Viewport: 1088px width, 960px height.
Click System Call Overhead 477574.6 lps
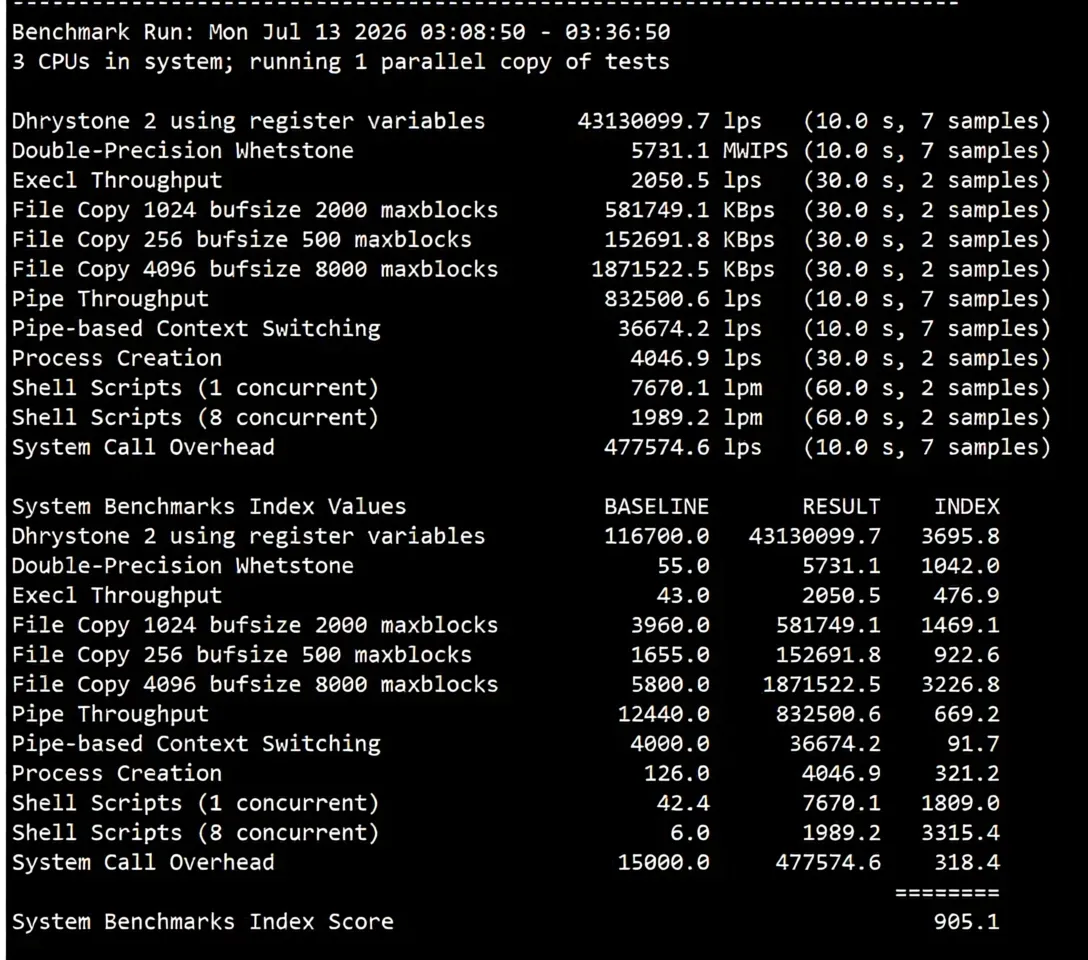[x=682, y=447]
